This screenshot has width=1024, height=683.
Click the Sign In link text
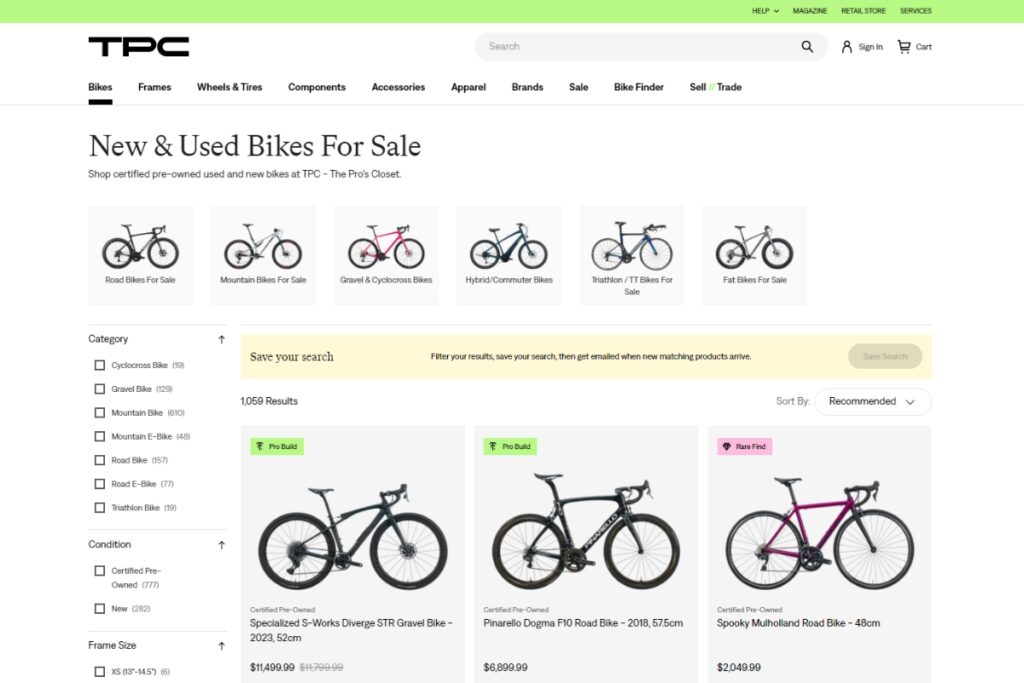pos(871,47)
